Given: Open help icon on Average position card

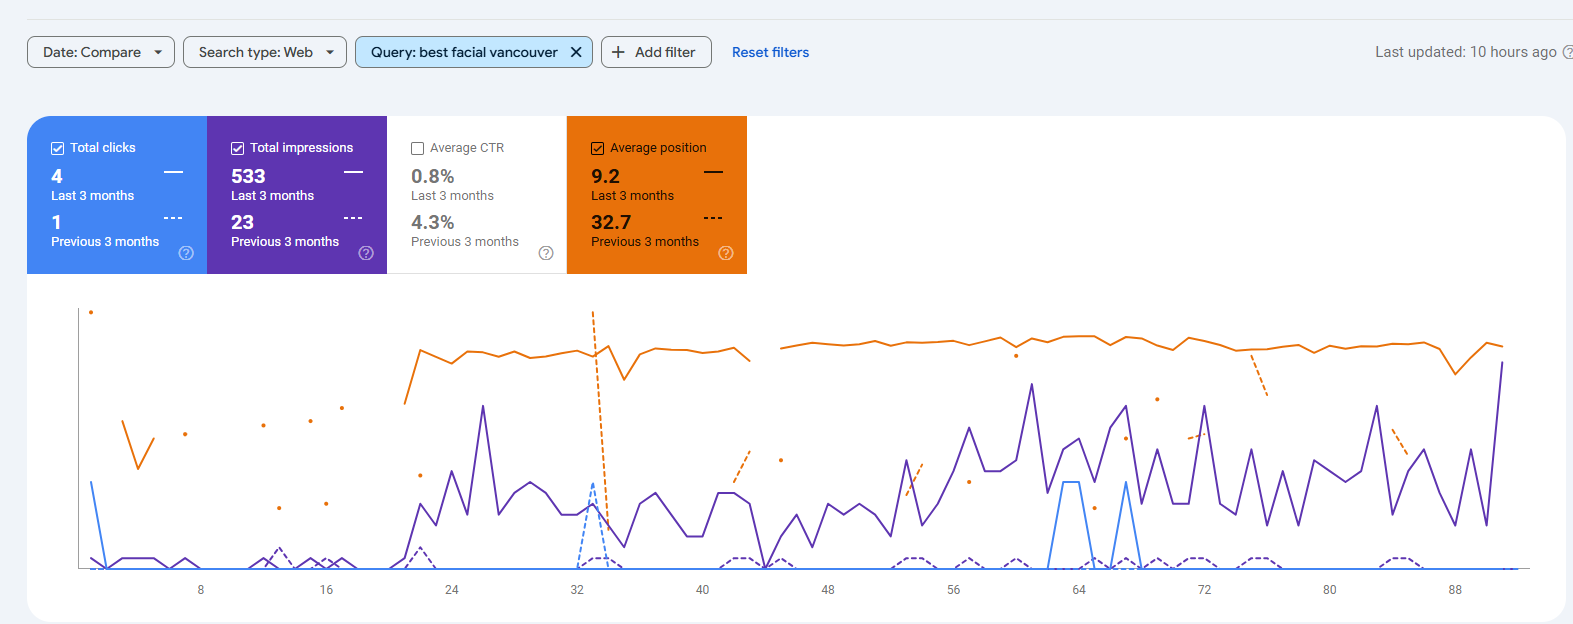Looking at the screenshot, I should point(726,253).
